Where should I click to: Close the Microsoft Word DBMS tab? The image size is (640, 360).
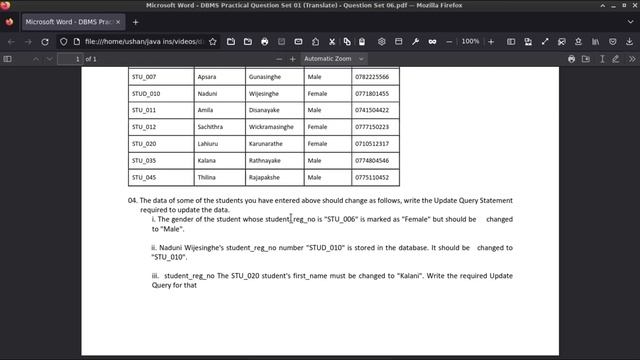(118, 22)
